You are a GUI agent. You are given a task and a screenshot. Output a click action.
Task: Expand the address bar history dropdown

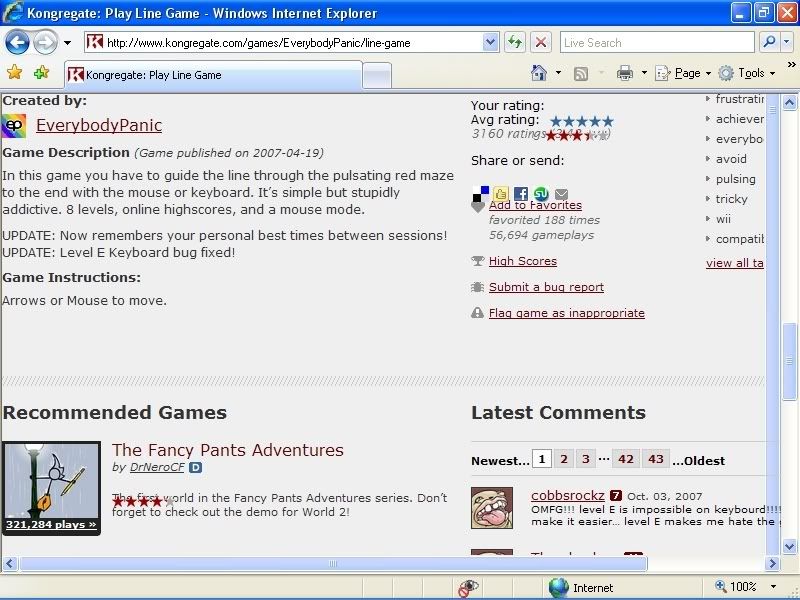coord(490,42)
